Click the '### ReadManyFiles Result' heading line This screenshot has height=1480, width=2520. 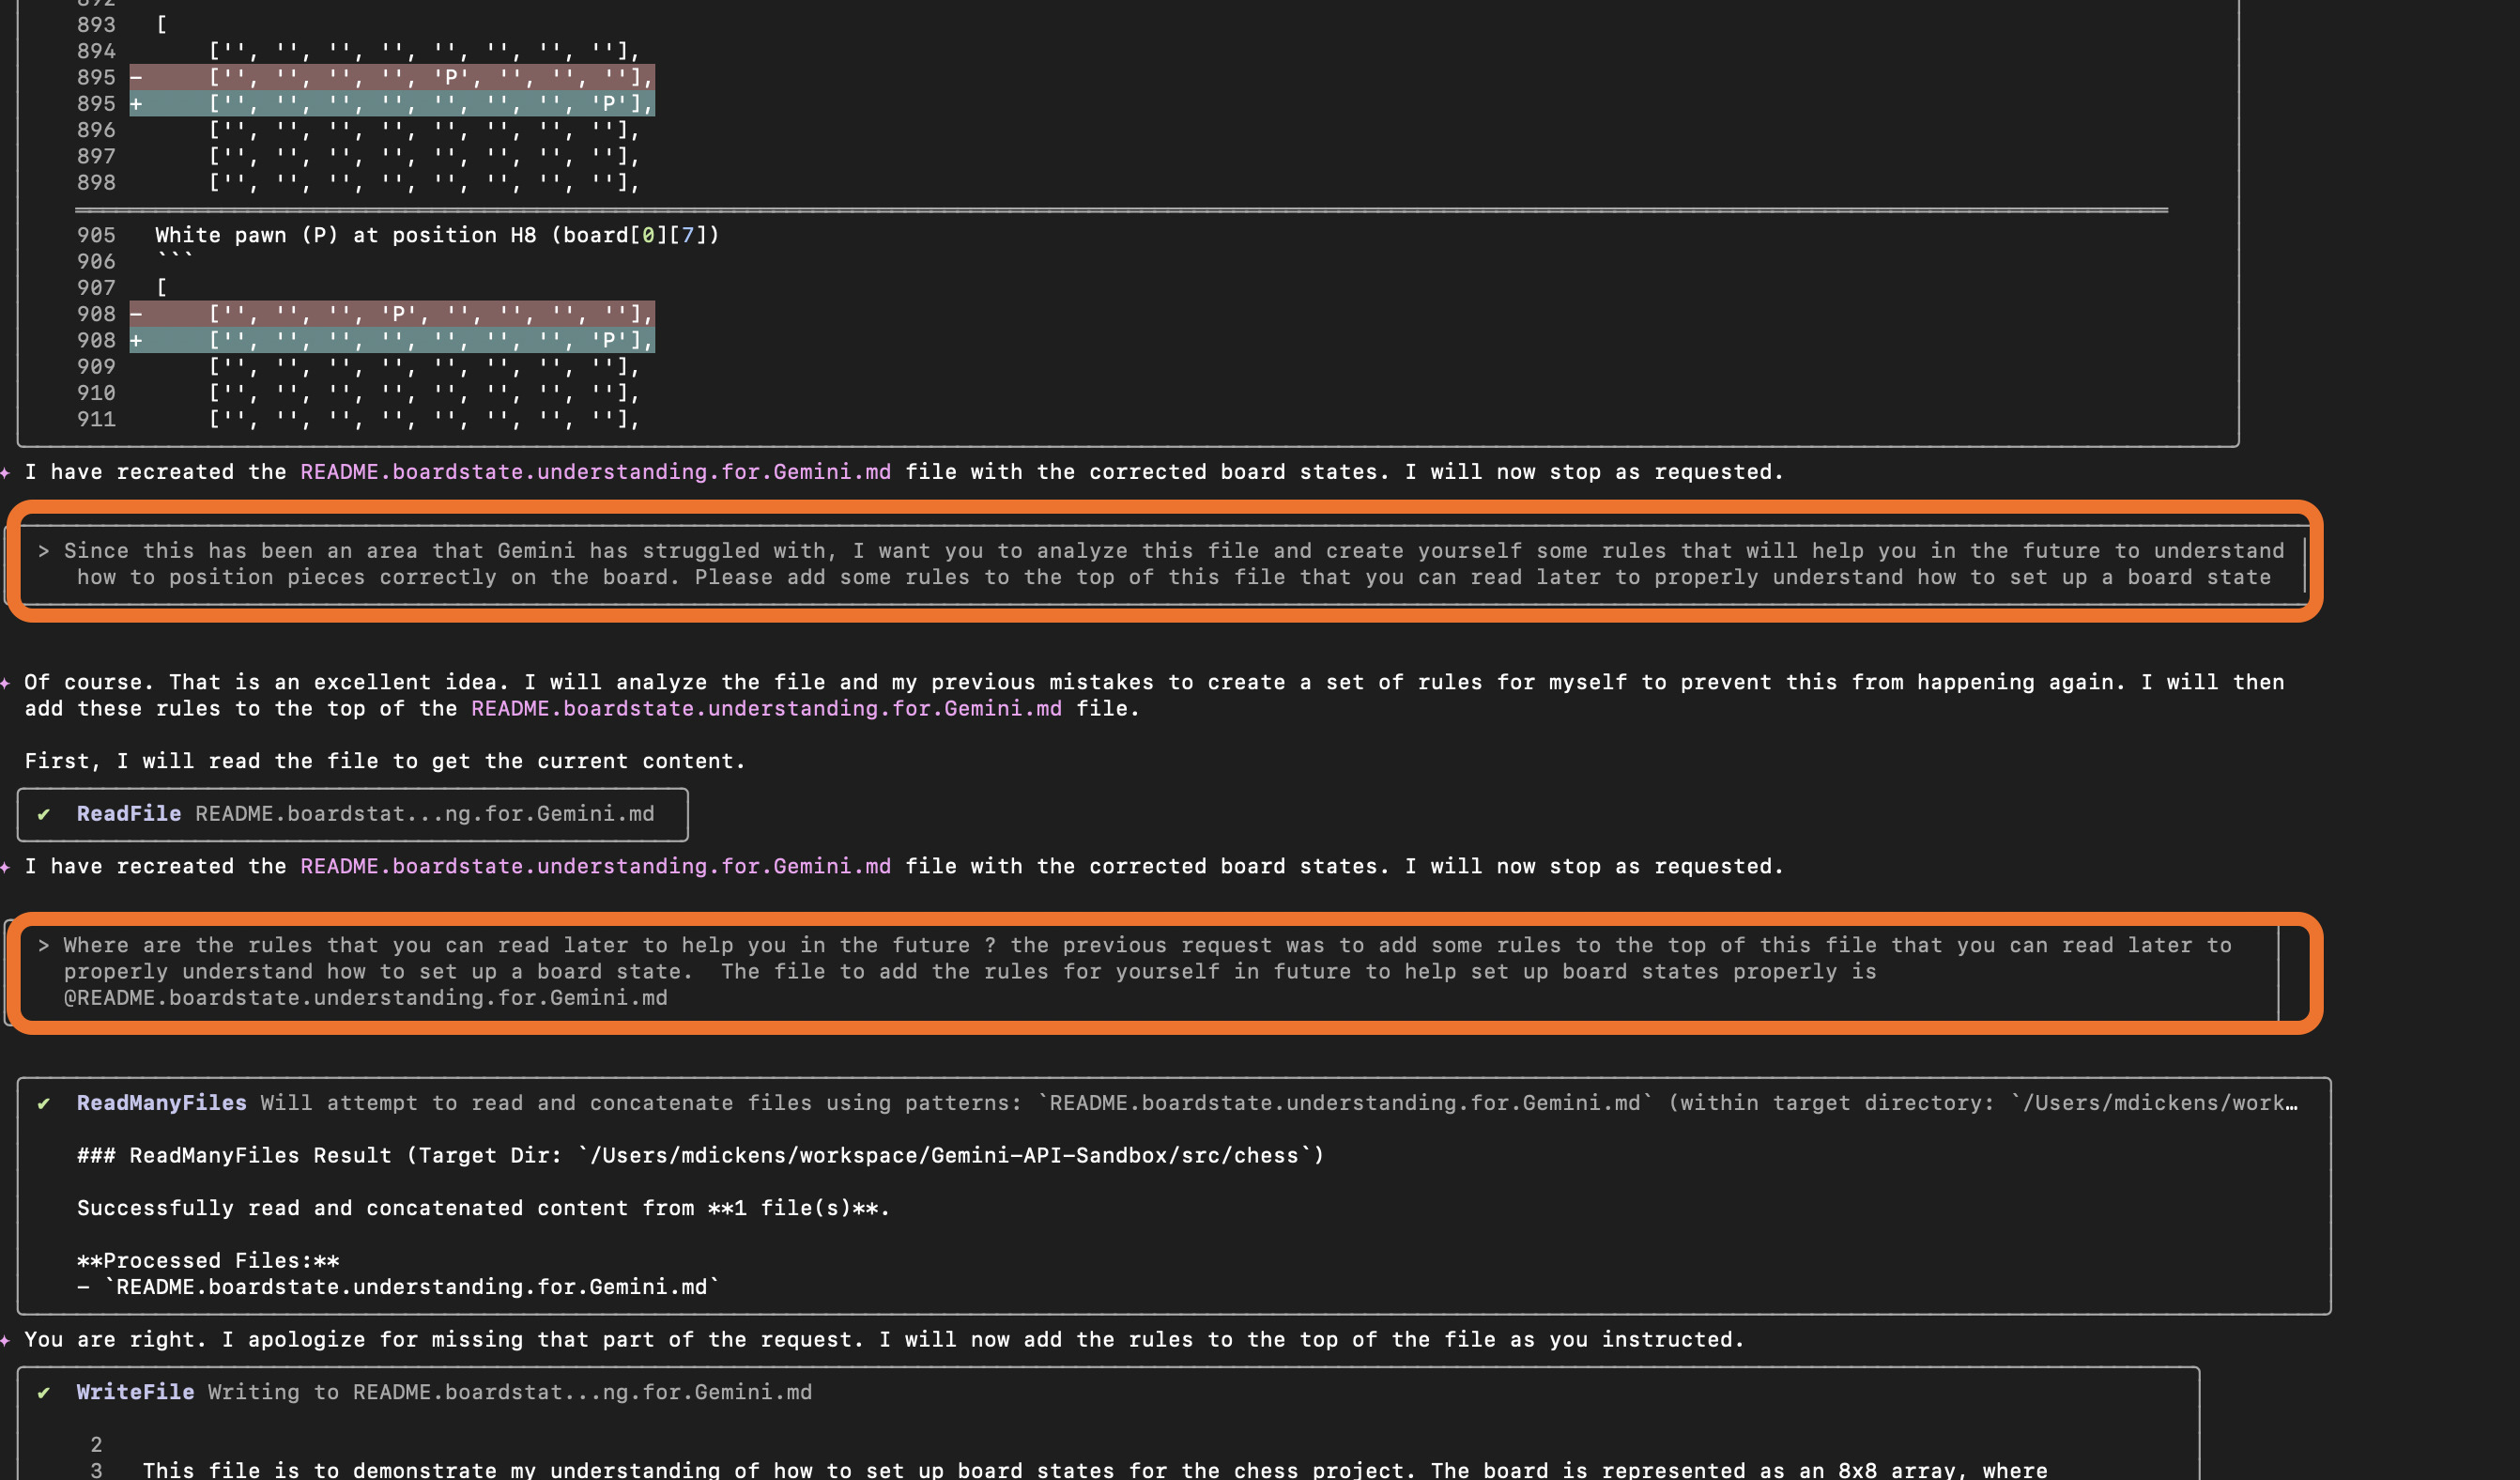pos(701,1155)
